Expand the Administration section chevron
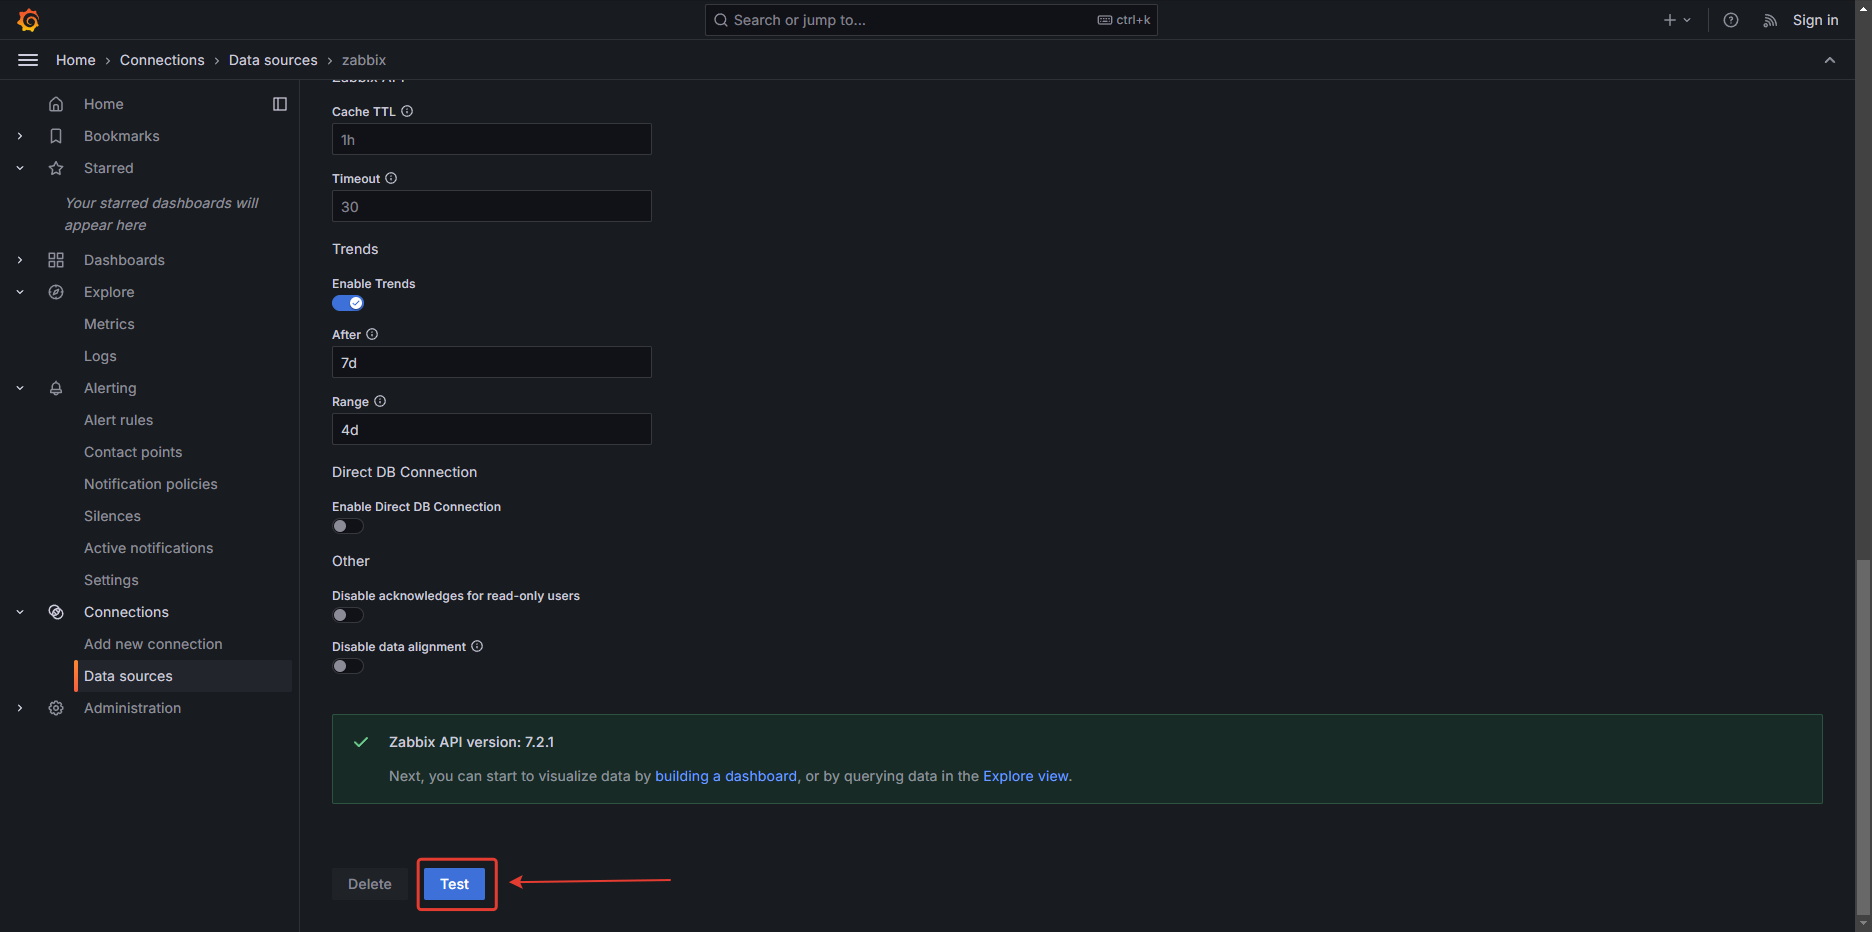The width and height of the screenshot is (1872, 932). point(20,708)
